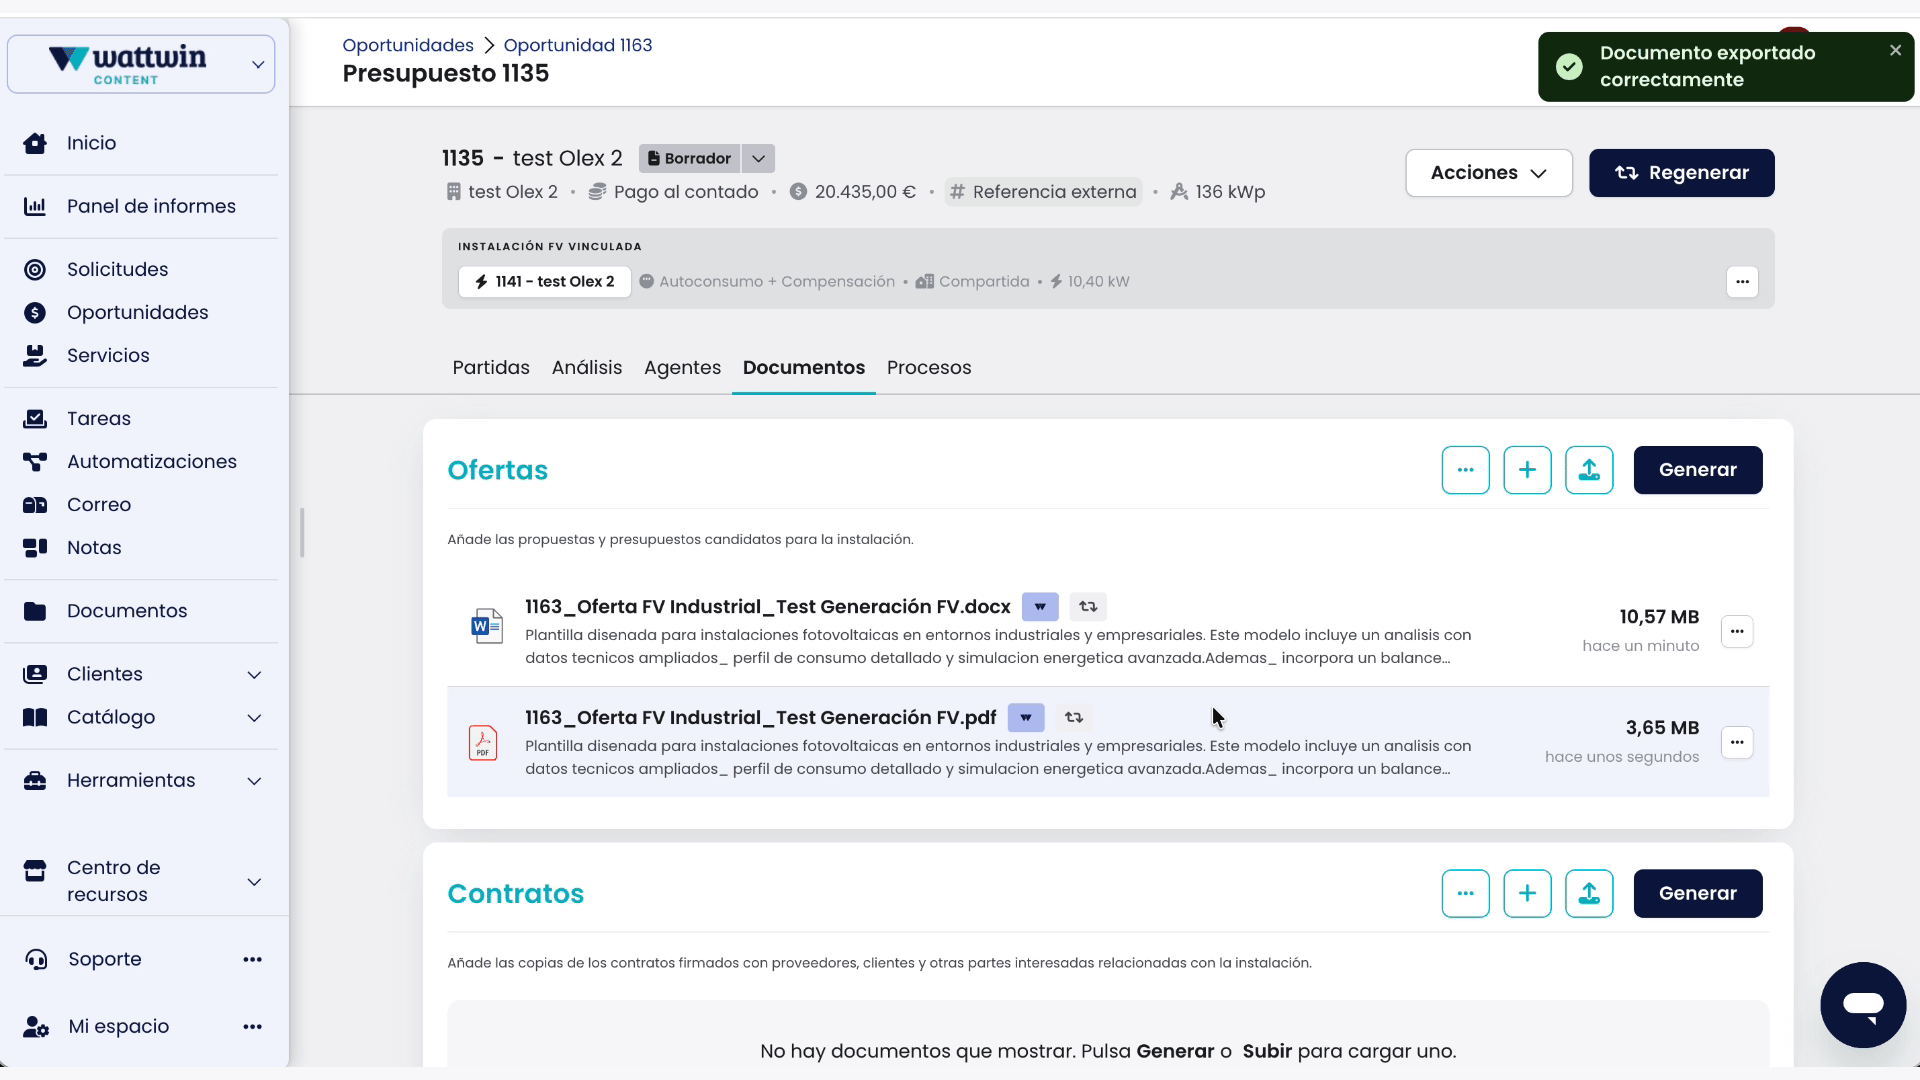This screenshot has width=1920, height=1080.
Task: Click the Word file icon
Action: (486, 626)
